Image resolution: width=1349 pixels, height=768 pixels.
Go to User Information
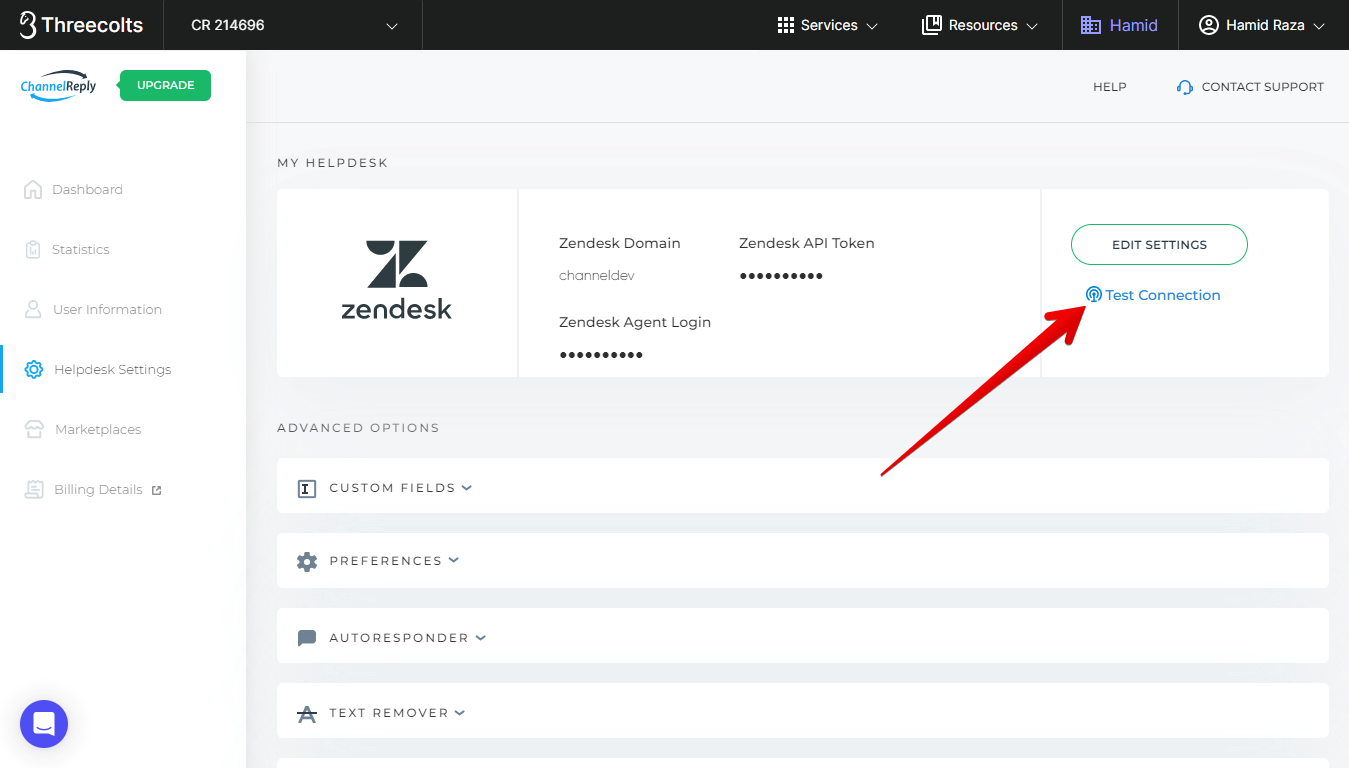point(107,309)
